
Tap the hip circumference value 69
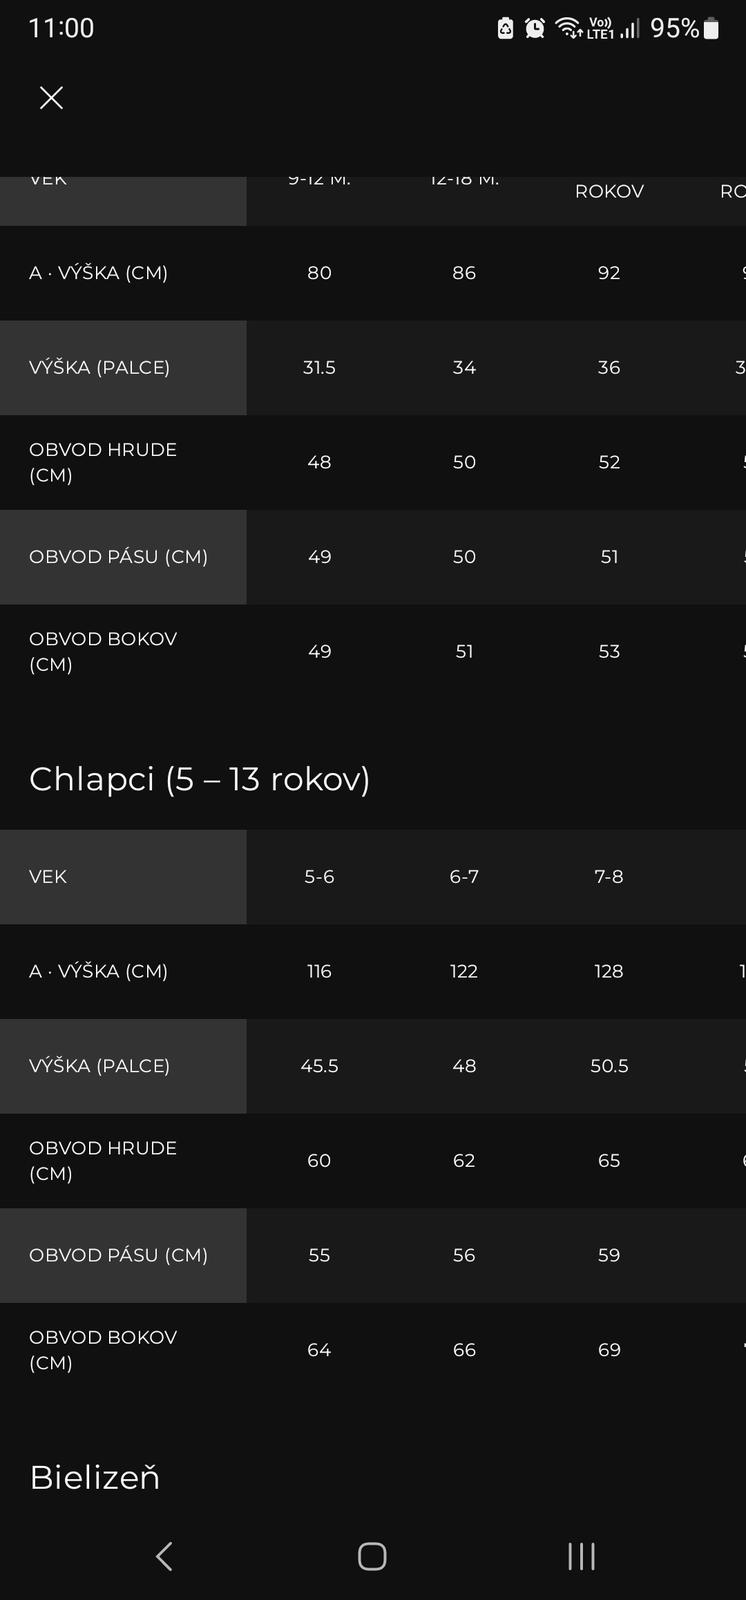(609, 1350)
